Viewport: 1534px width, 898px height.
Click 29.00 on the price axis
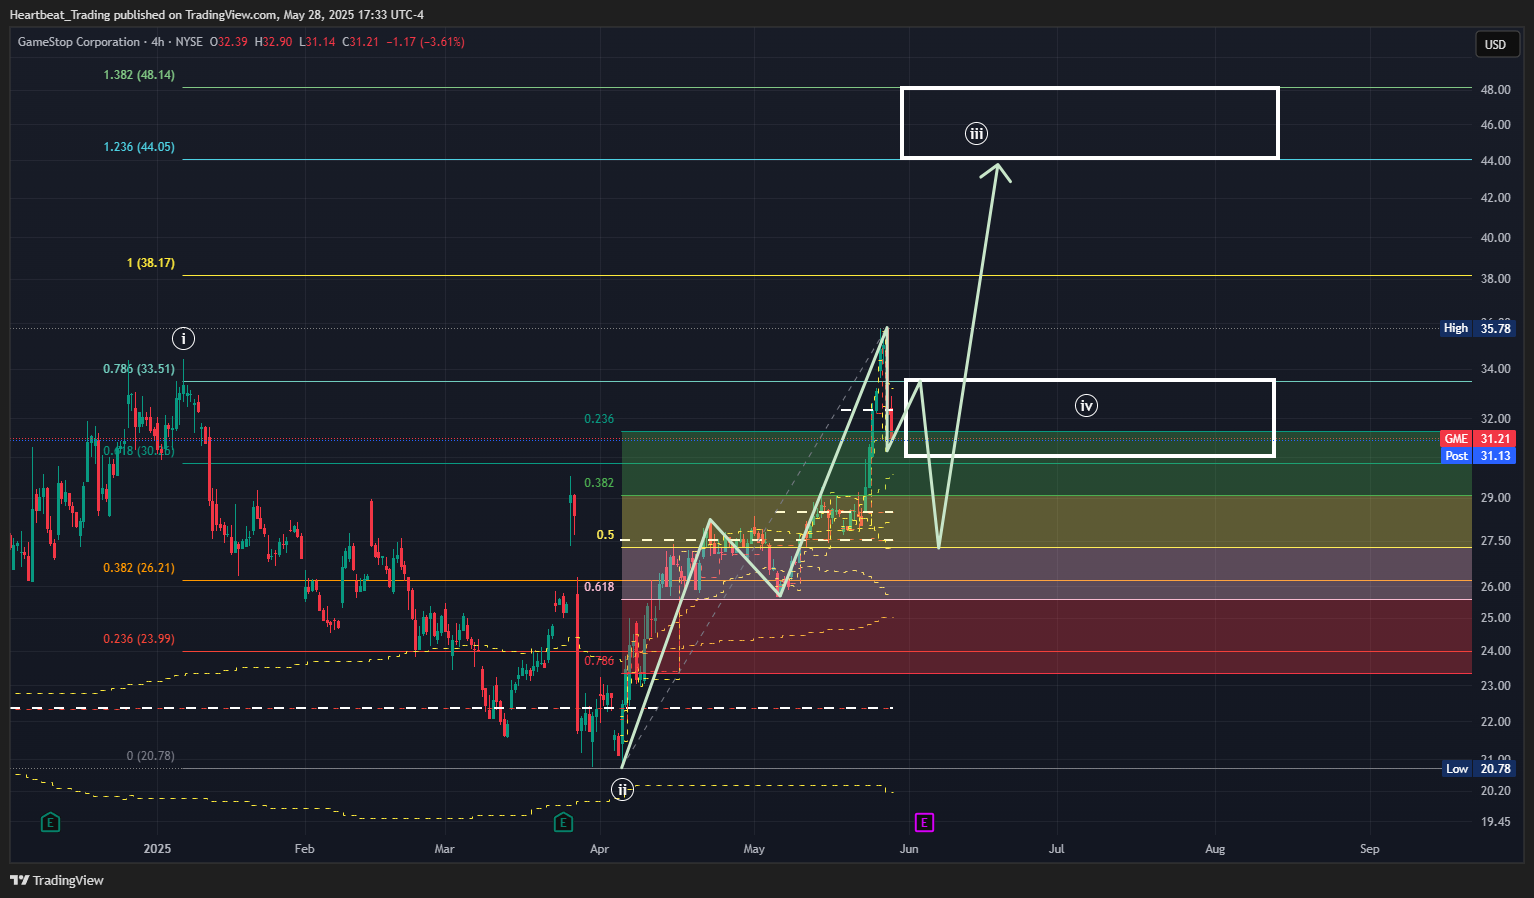click(1496, 498)
